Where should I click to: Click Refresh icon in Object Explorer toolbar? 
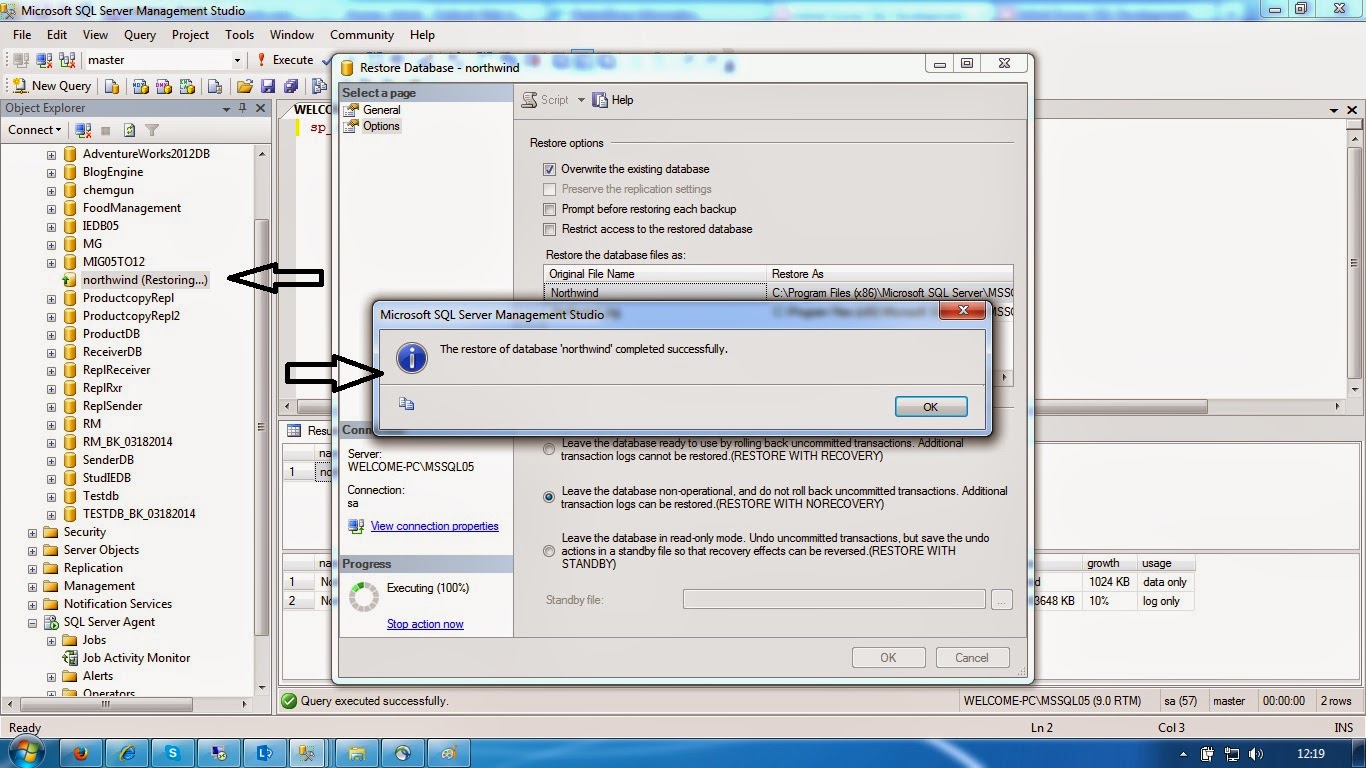(x=129, y=130)
